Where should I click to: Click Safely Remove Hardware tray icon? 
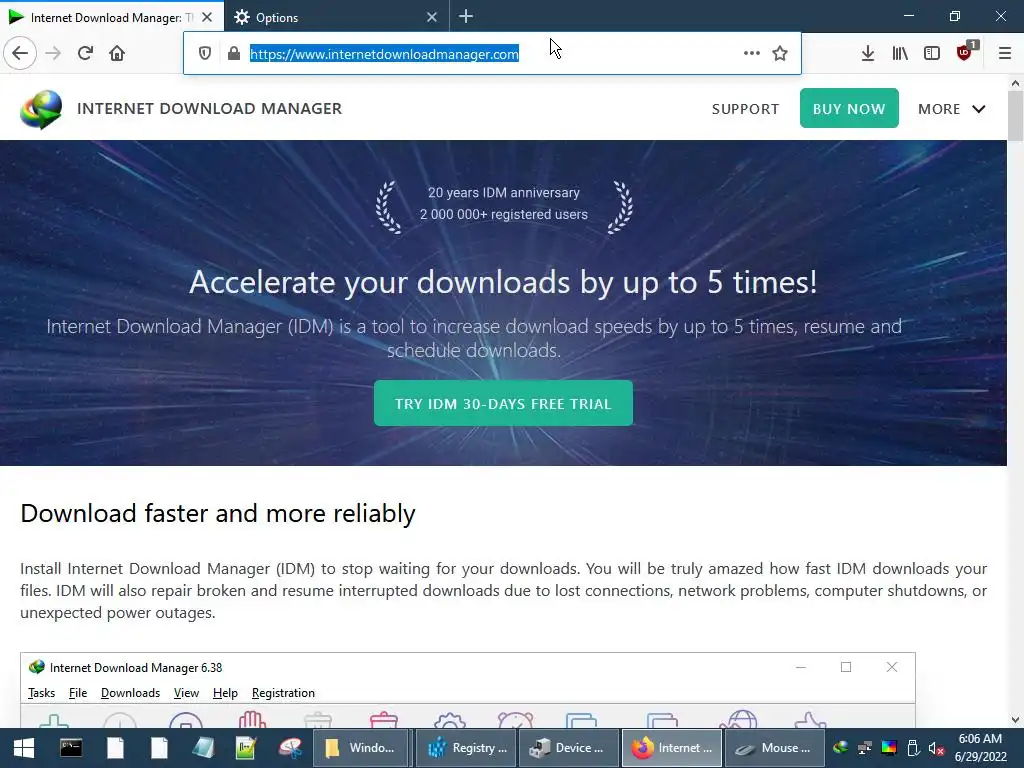(914, 748)
